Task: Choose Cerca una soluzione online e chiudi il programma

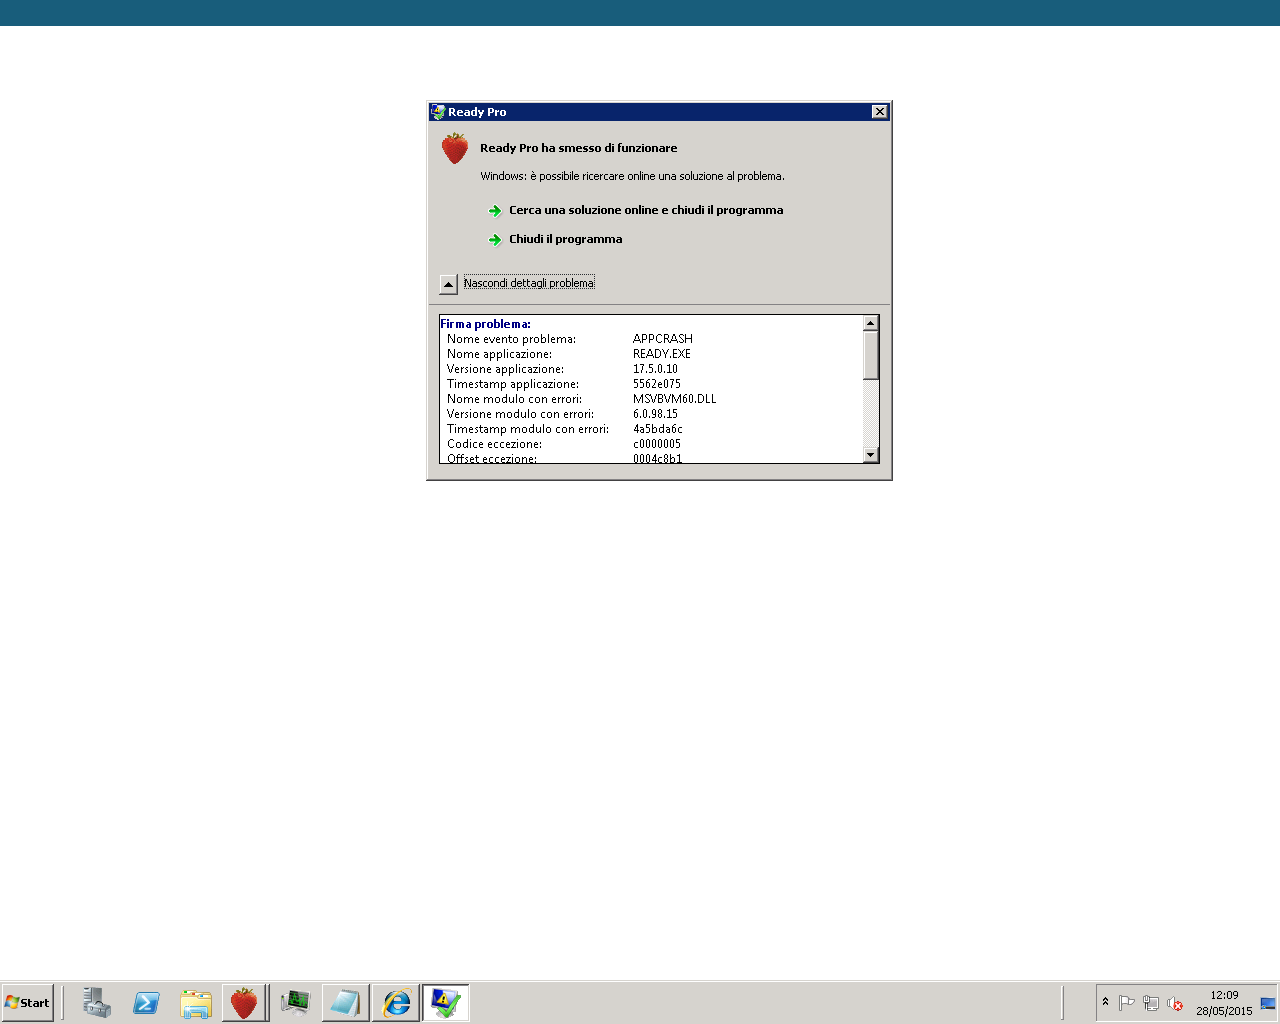Action: [646, 210]
